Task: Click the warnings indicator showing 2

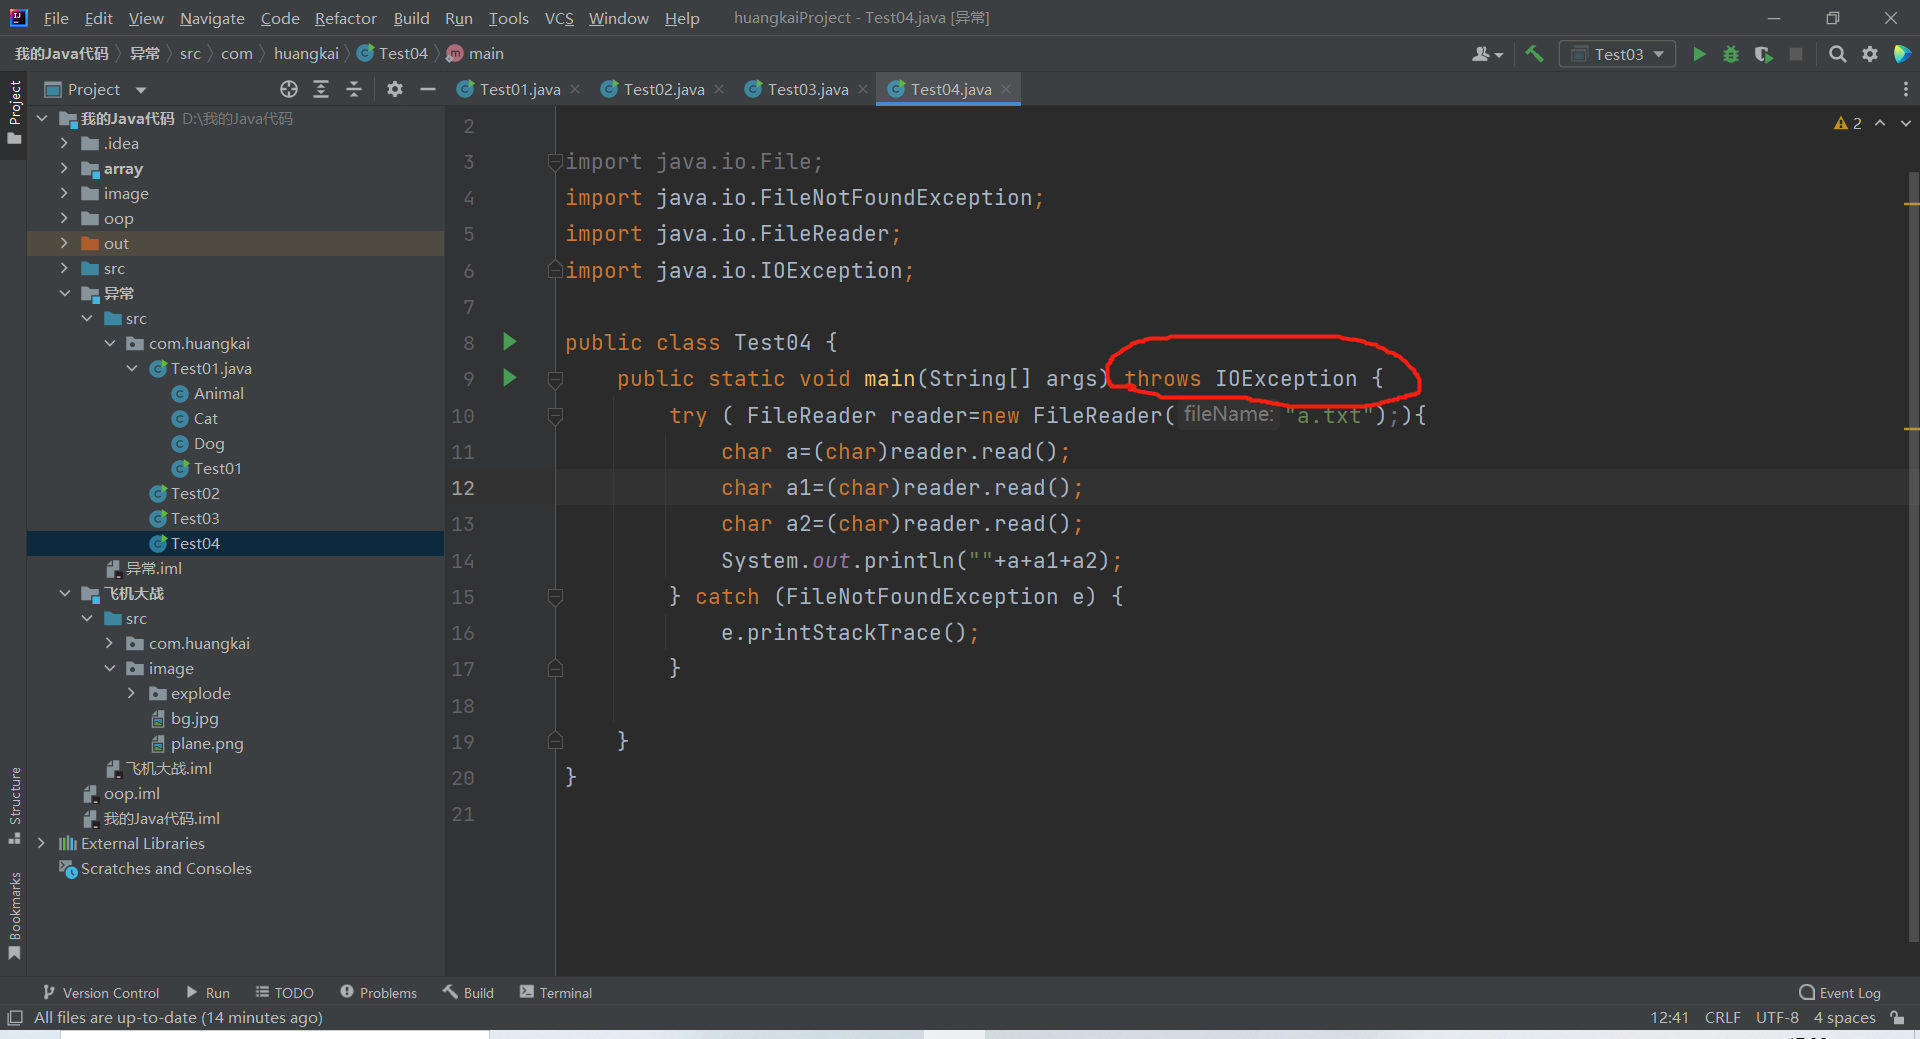Action: click(1847, 123)
